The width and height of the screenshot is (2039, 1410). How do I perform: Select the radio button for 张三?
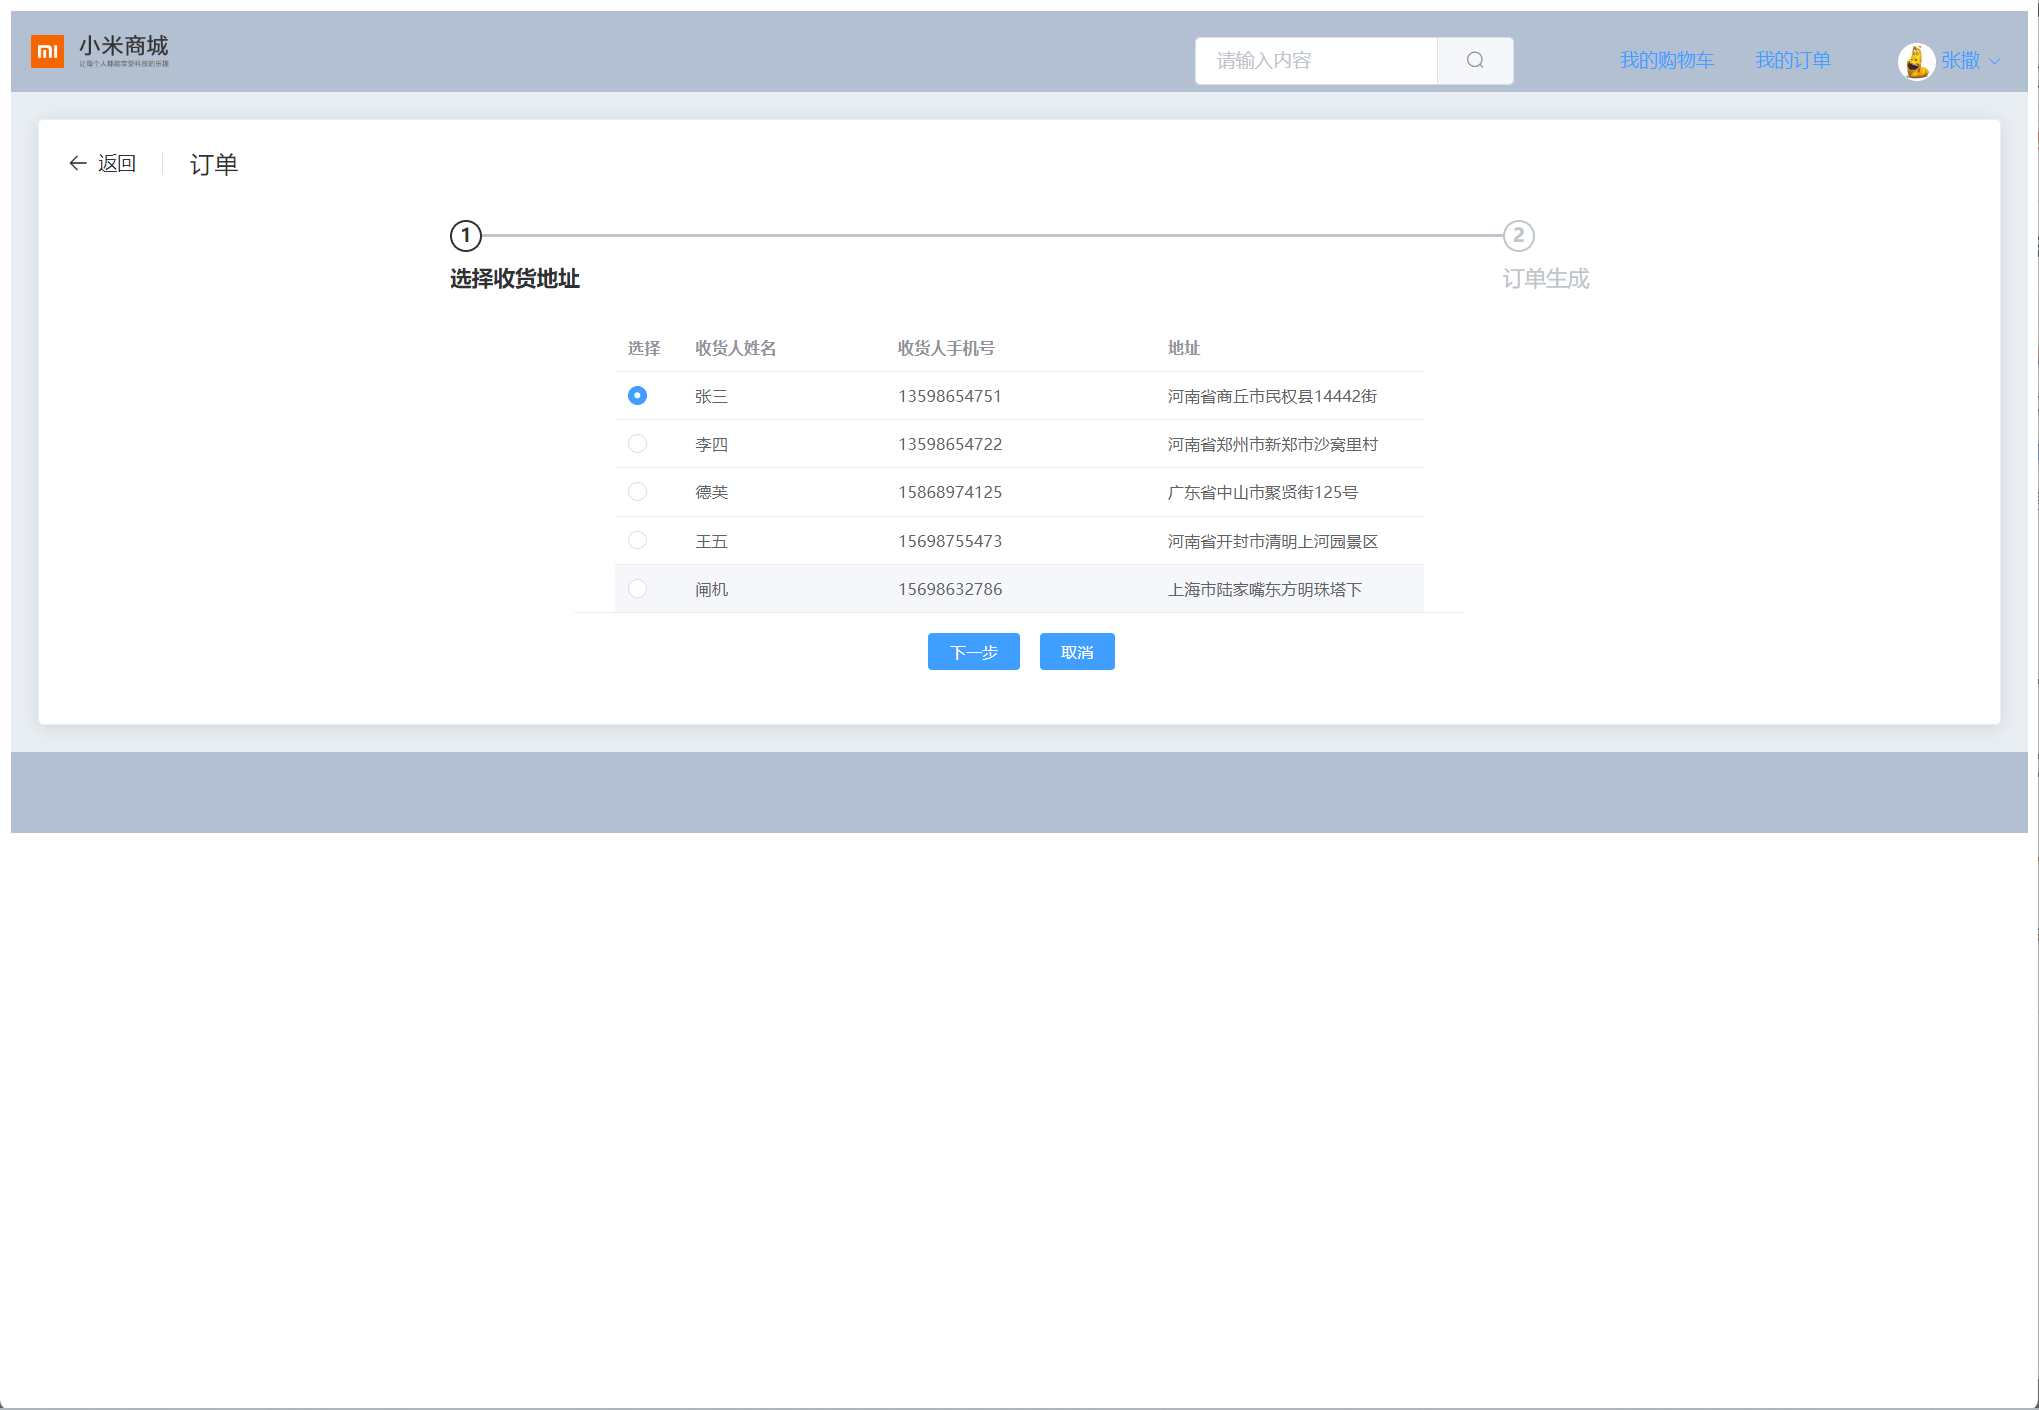[x=637, y=396]
